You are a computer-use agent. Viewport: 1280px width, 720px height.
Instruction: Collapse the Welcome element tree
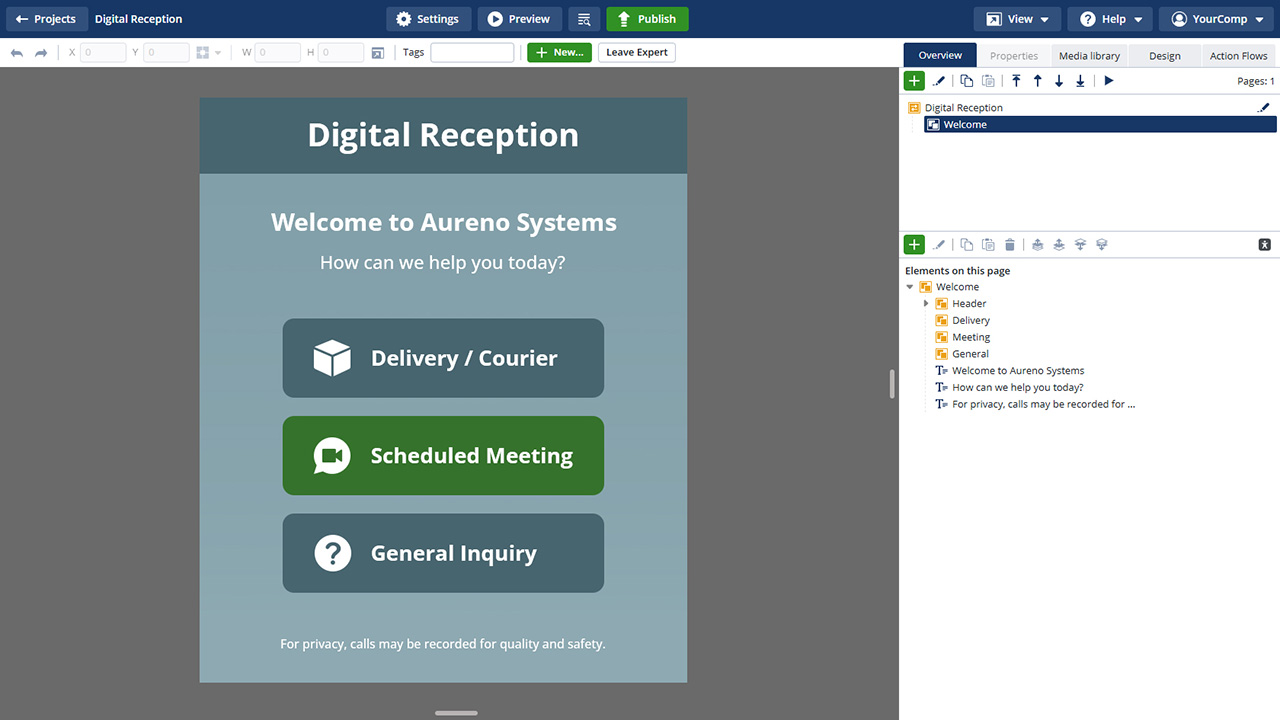(910, 286)
